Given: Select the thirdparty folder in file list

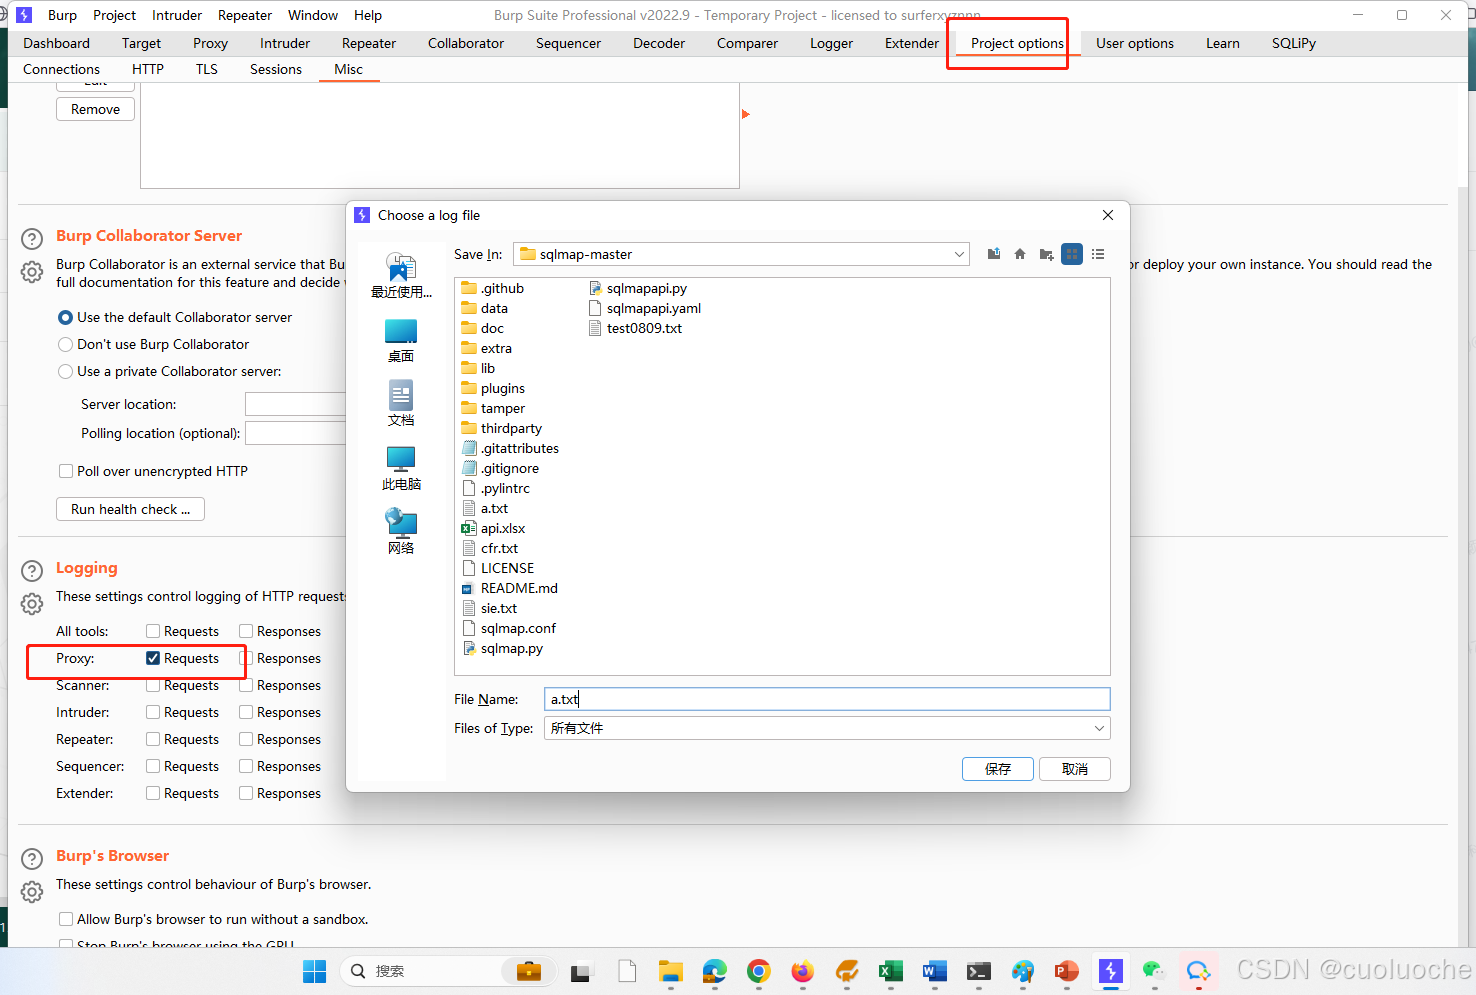Looking at the screenshot, I should tap(501, 428).
